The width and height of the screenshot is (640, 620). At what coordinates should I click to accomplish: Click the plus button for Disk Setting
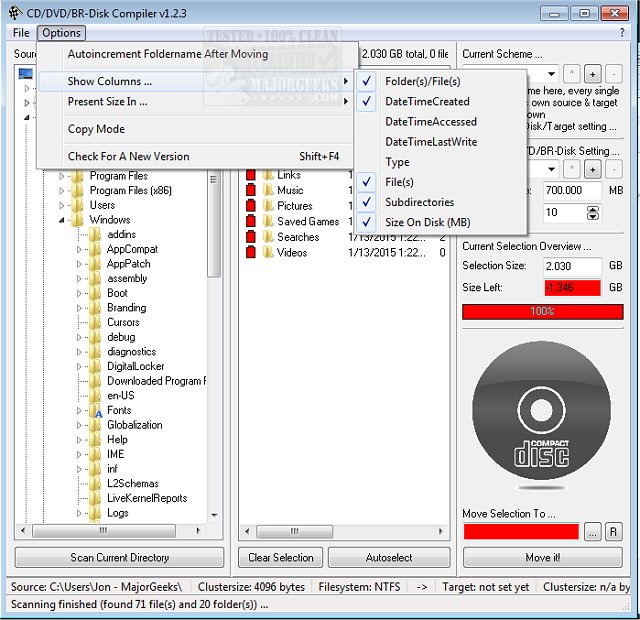[x=592, y=169]
